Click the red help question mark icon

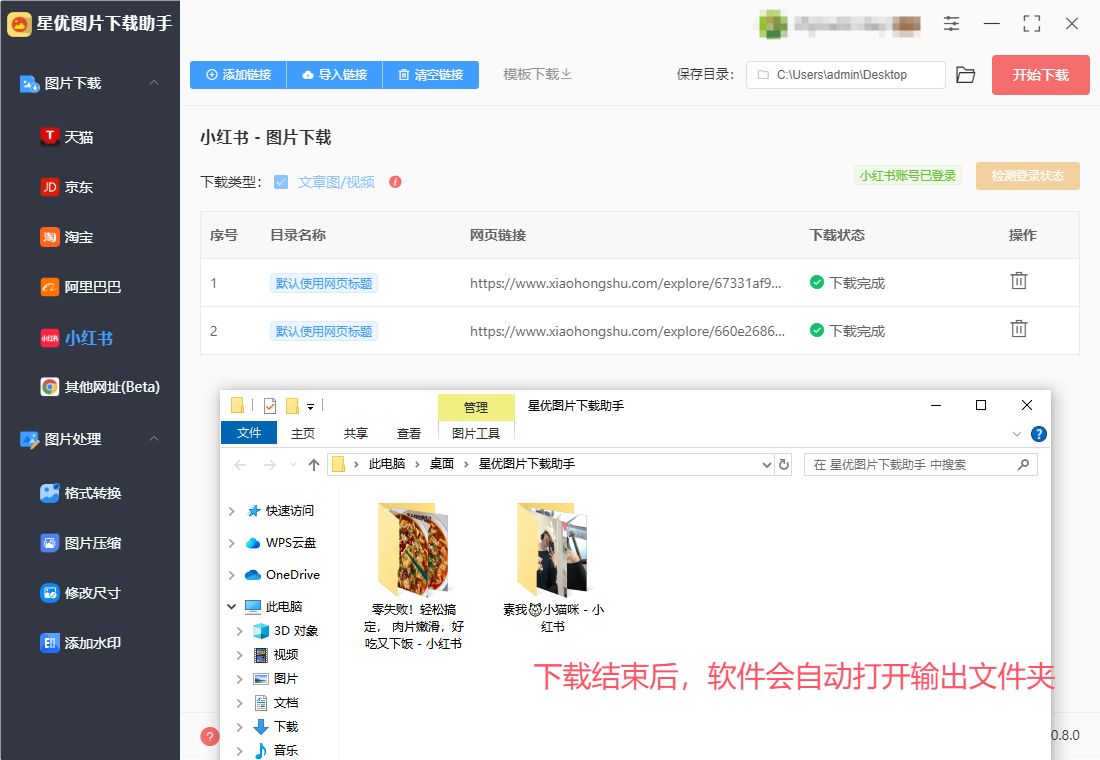click(x=209, y=736)
